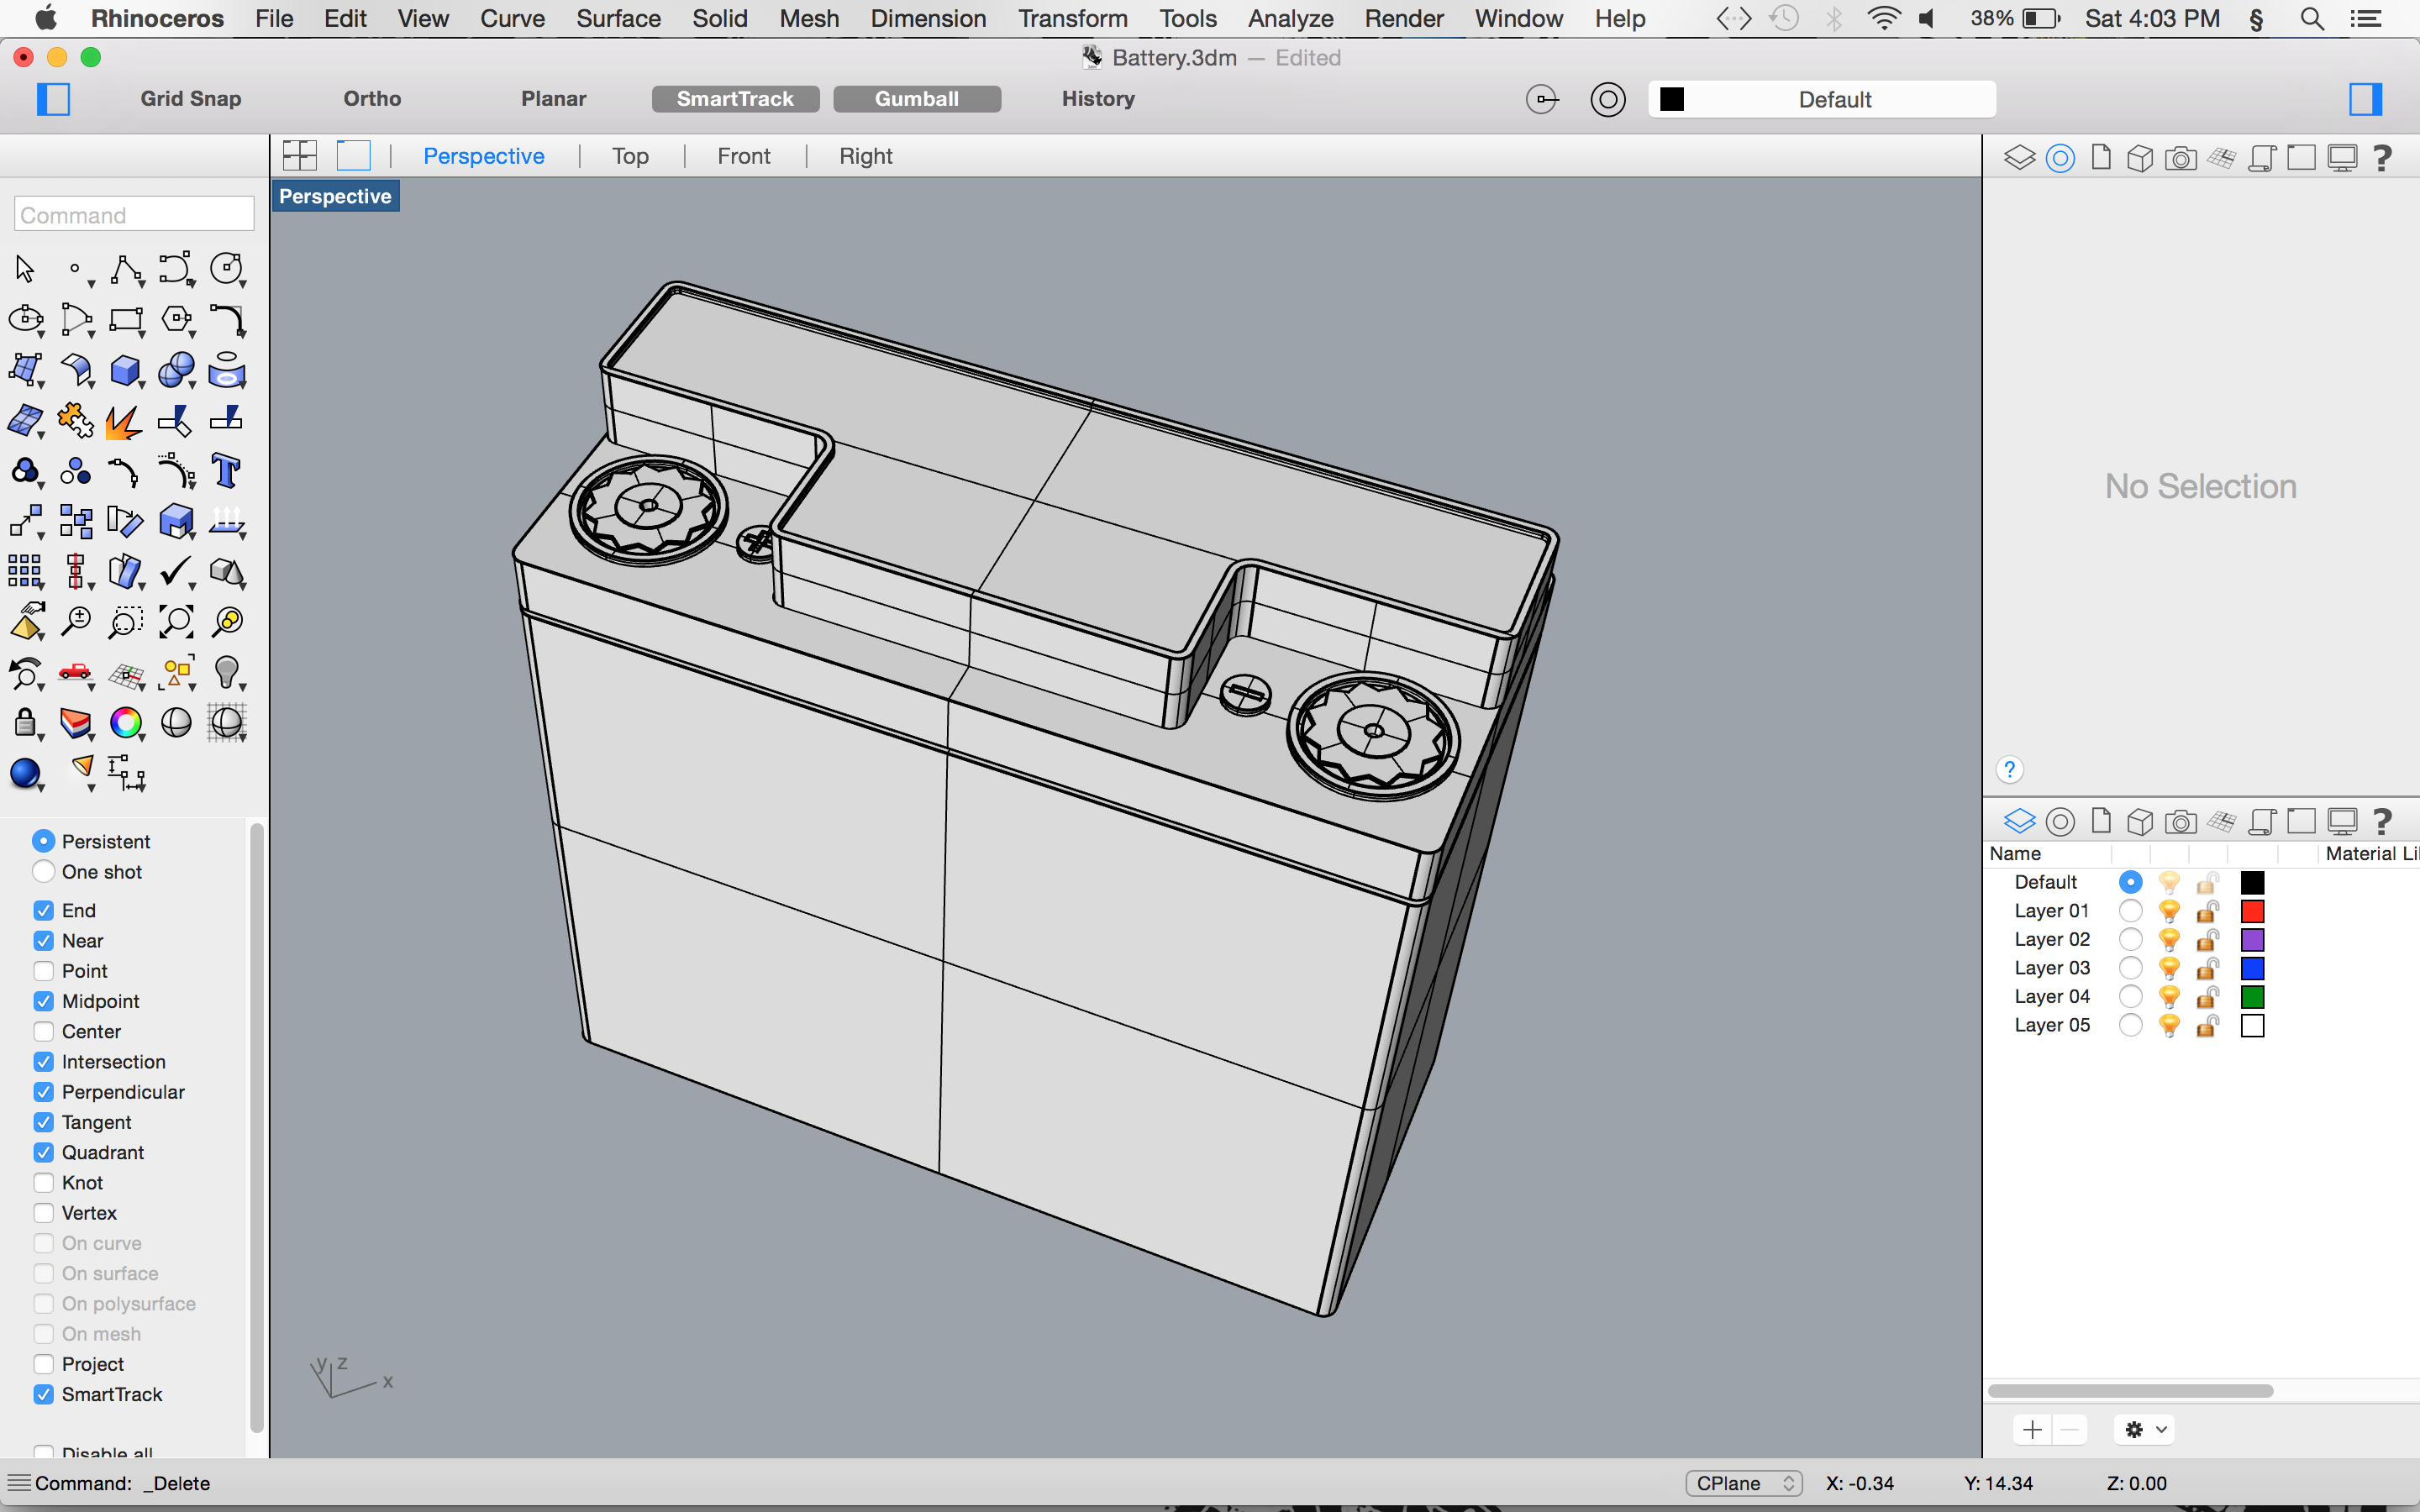Enable the Center object snap
The width and height of the screenshot is (2420, 1512).
point(44,1031)
